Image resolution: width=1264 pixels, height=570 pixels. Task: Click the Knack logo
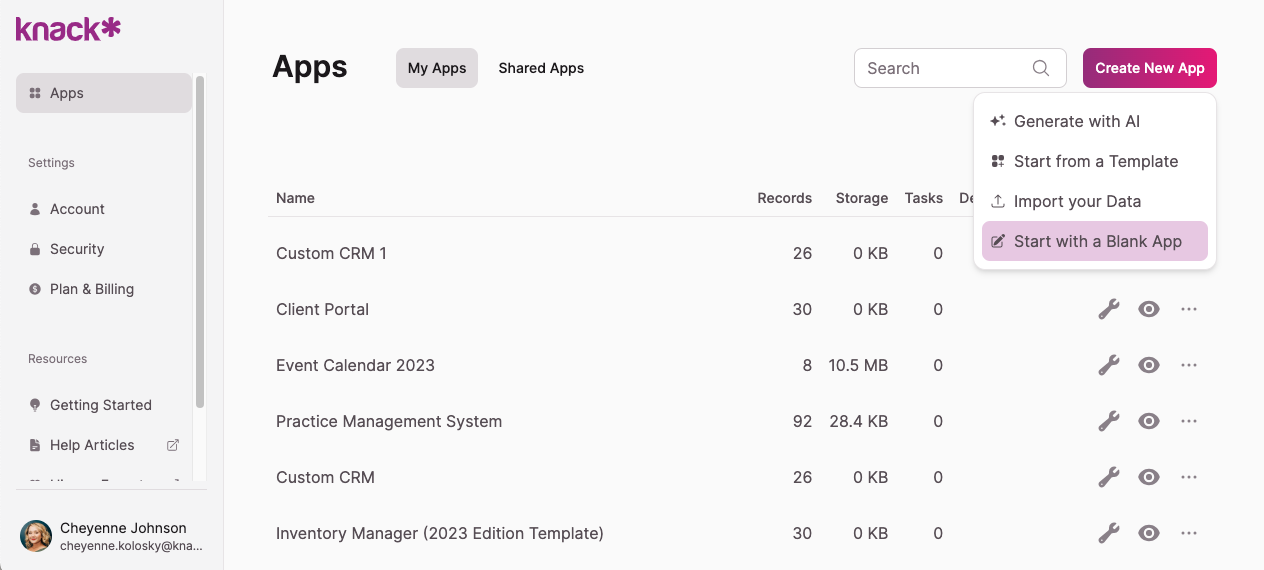68,29
